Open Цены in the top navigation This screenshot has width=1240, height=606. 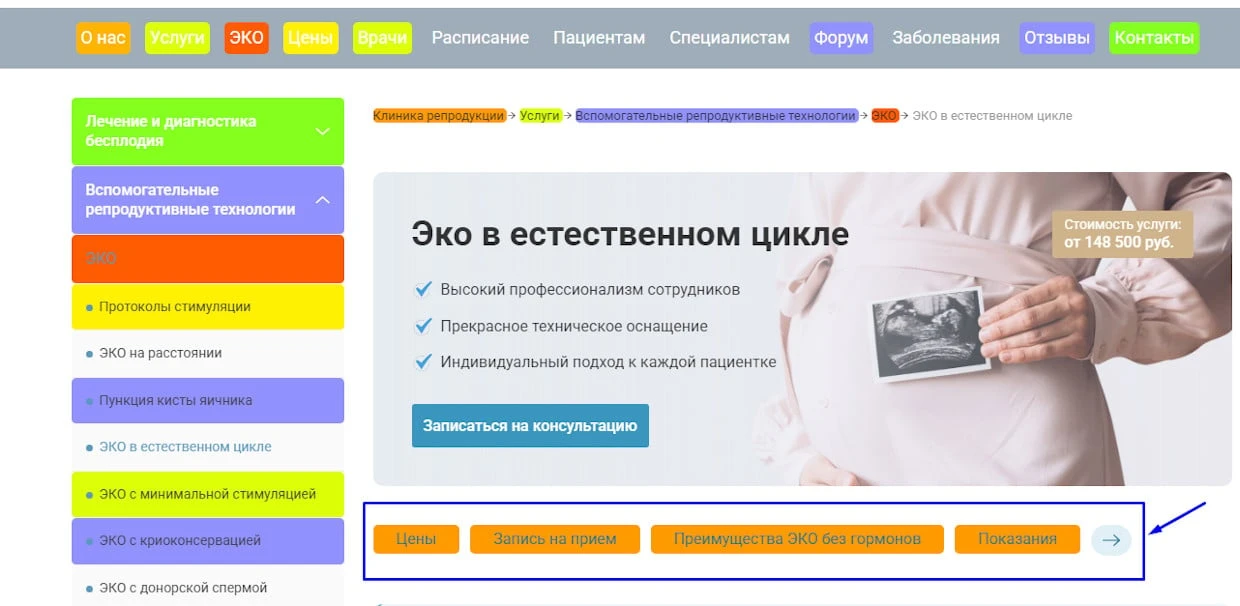(310, 38)
